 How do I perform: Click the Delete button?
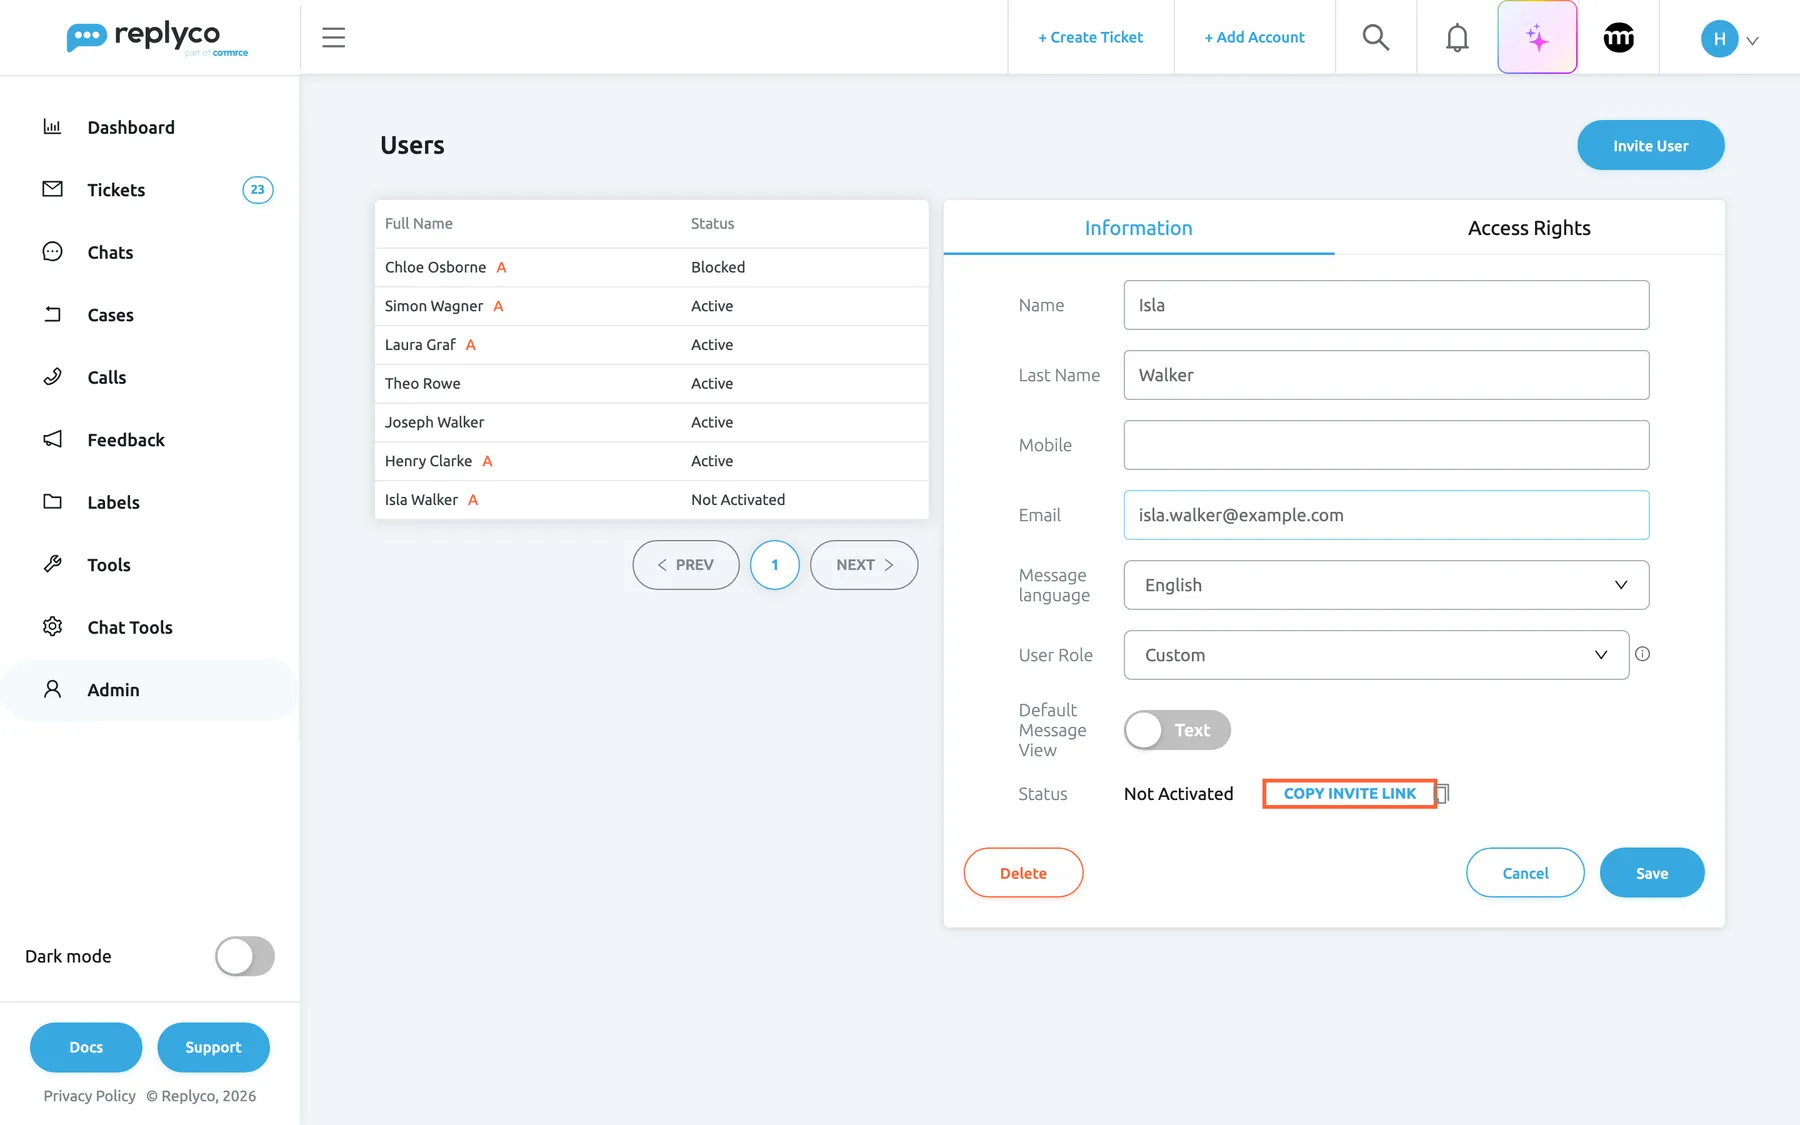(x=1023, y=873)
